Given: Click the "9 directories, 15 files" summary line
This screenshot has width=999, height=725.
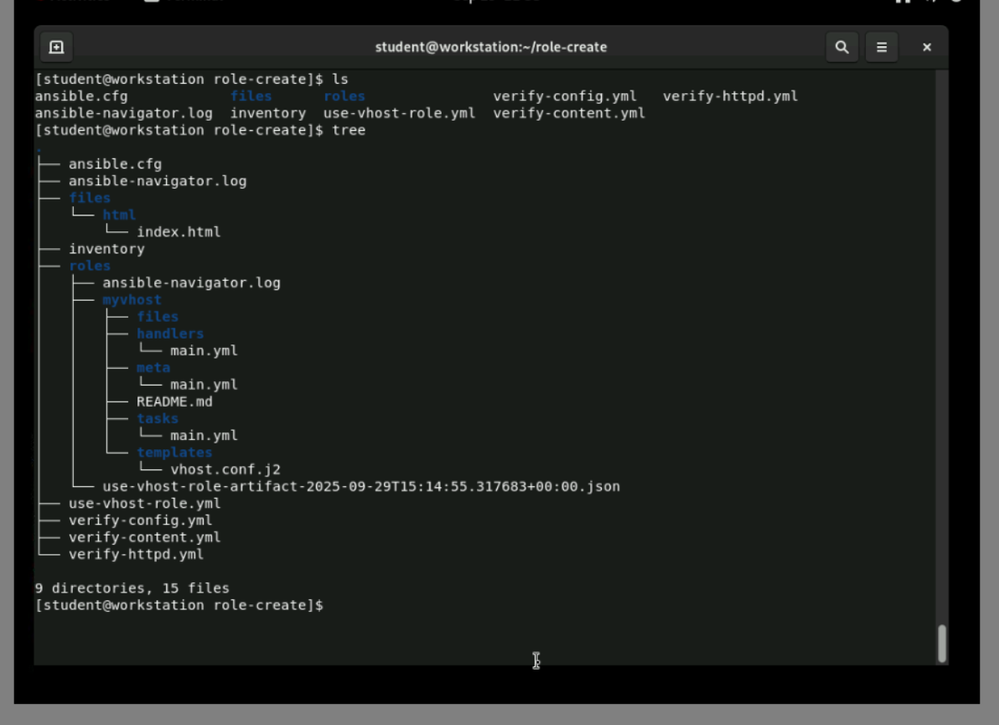Looking at the screenshot, I should [132, 589].
